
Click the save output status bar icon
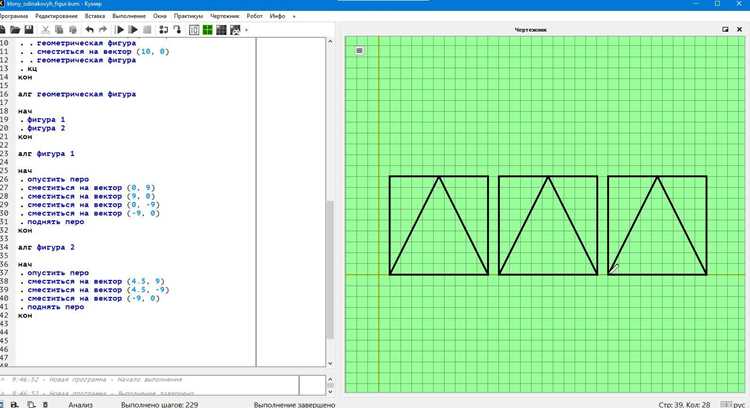tap(15, 405)
